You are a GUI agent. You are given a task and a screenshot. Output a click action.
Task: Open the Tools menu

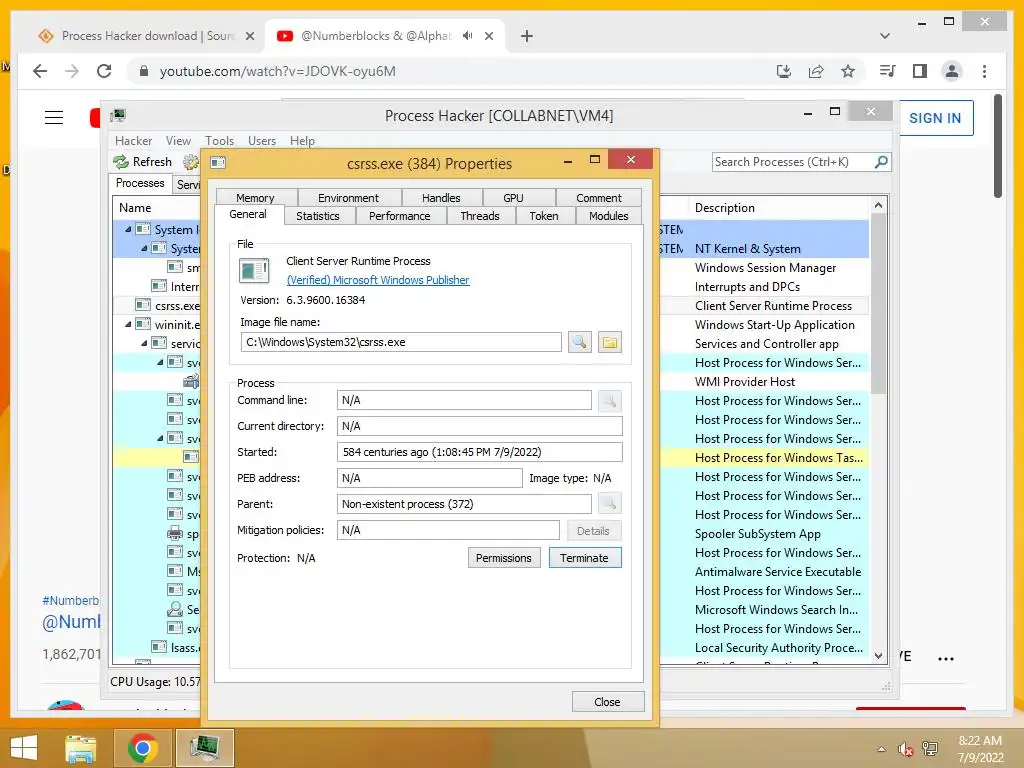[x=219, y=140]
